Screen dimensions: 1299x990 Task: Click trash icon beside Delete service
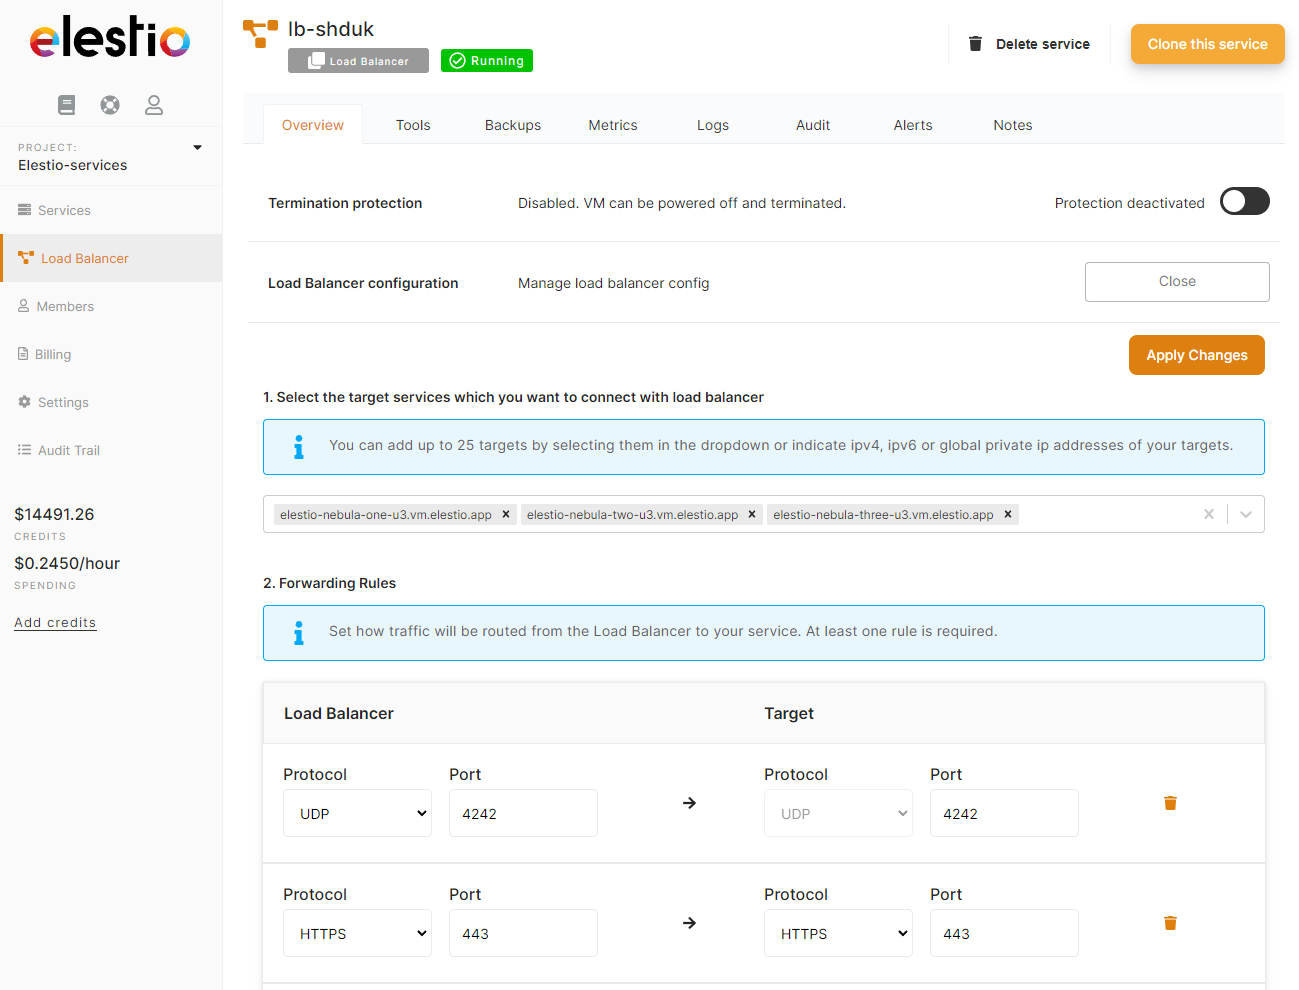[975, 44]
